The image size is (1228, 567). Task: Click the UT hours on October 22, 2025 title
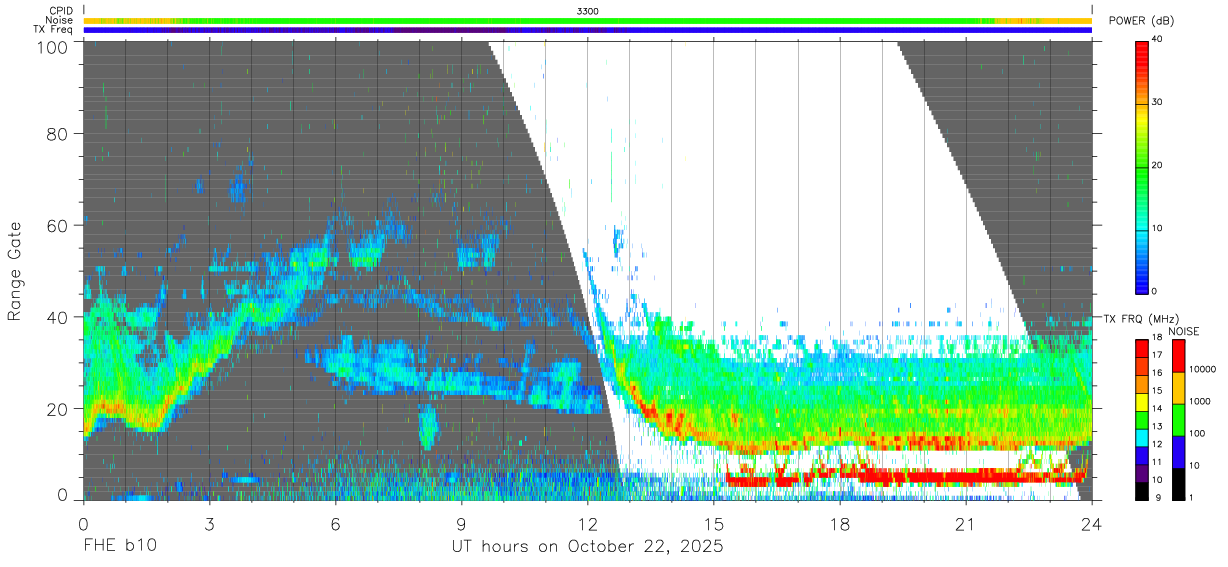pos(587,547)
